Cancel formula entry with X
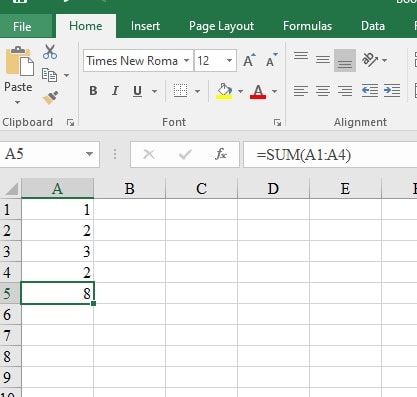This screenshot has width=417, height=397. [149, 154]
